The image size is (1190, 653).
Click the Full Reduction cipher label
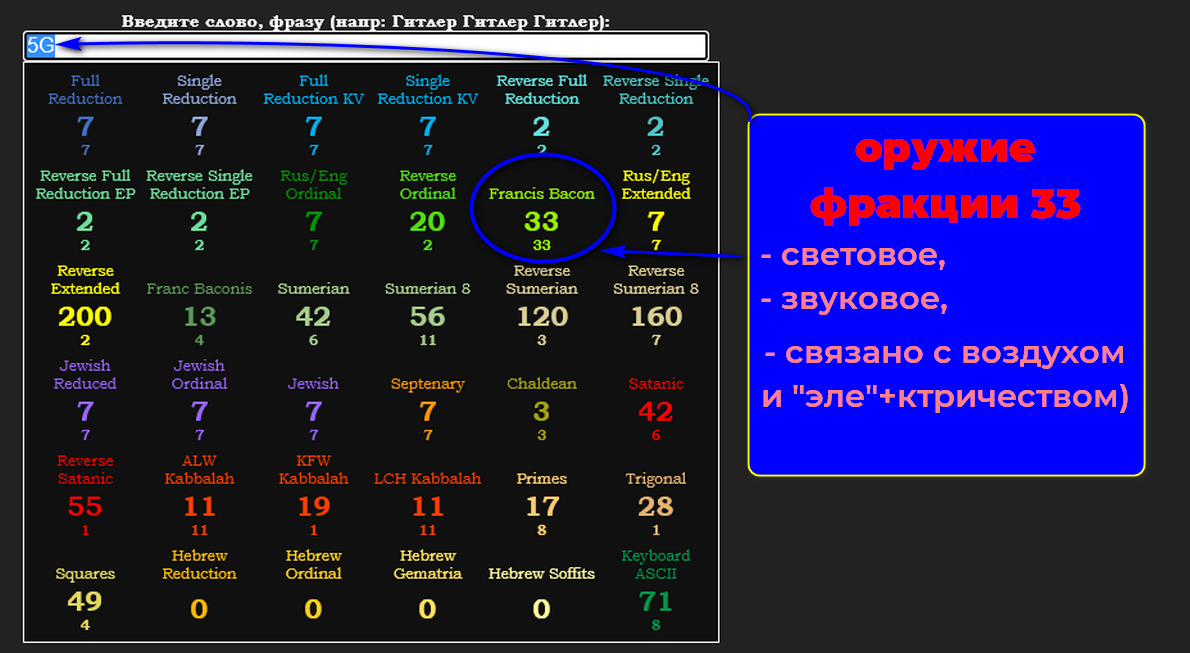[x=85, y=90]
